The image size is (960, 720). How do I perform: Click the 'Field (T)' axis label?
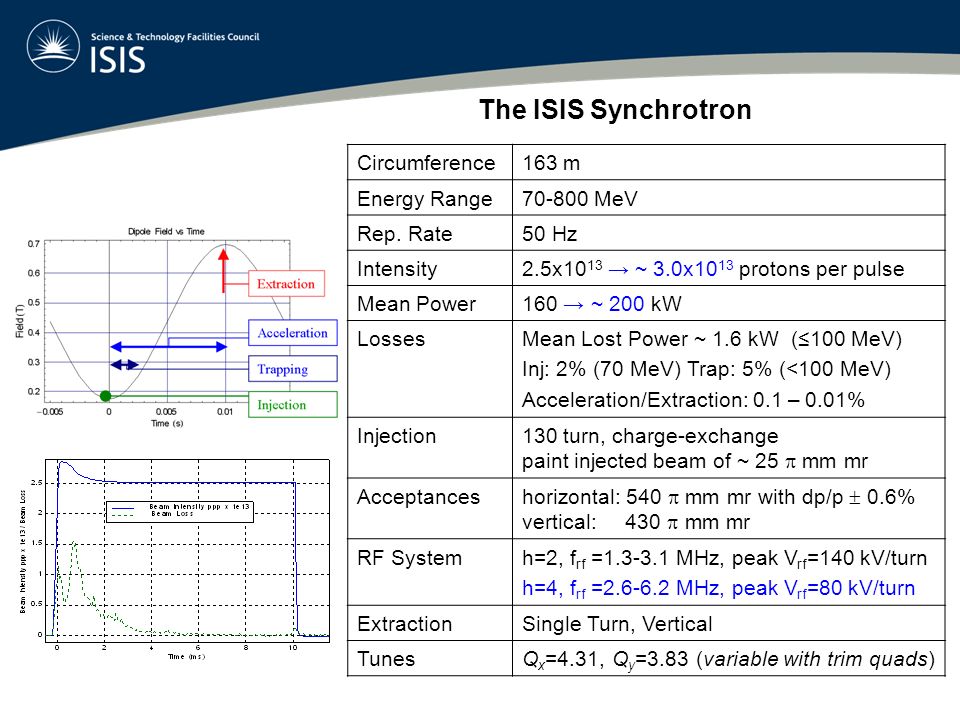click(x=19, y=320)
